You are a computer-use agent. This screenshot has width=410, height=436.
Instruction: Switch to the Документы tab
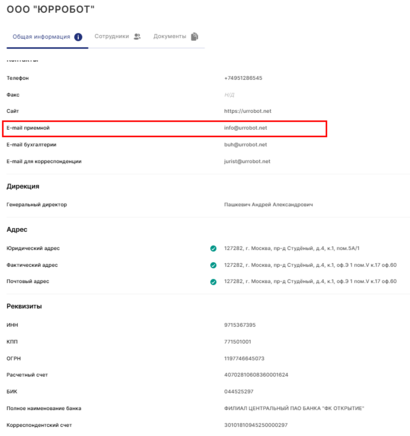176,36
